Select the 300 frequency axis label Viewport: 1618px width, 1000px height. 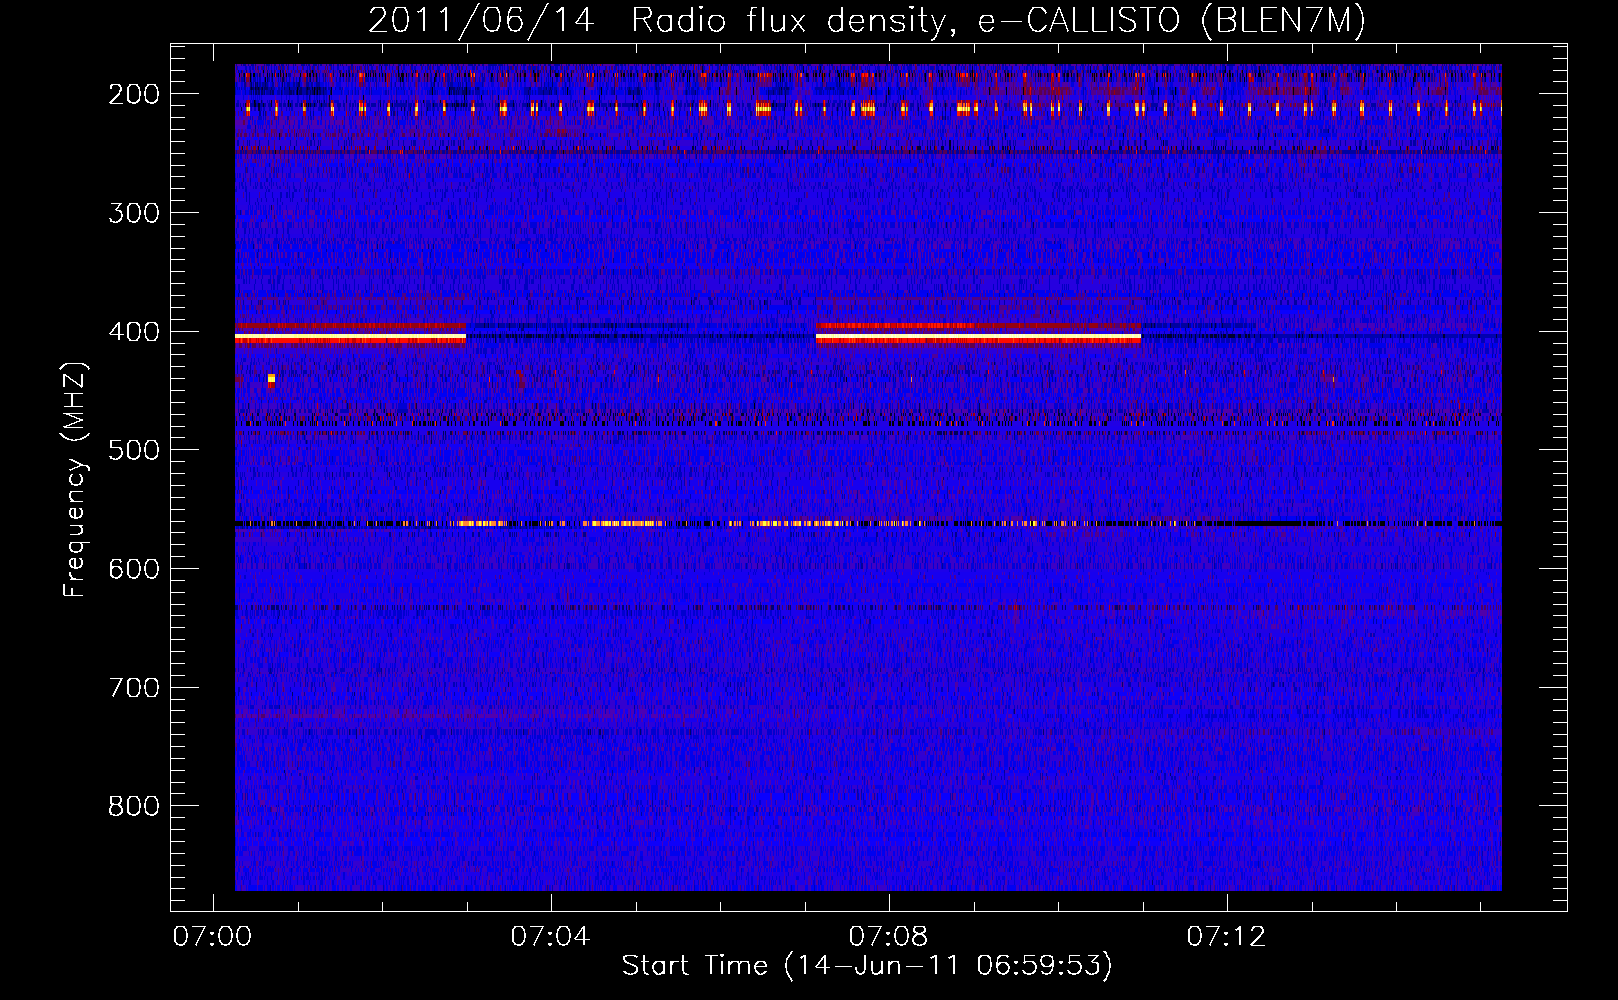[x=134, y=213]
